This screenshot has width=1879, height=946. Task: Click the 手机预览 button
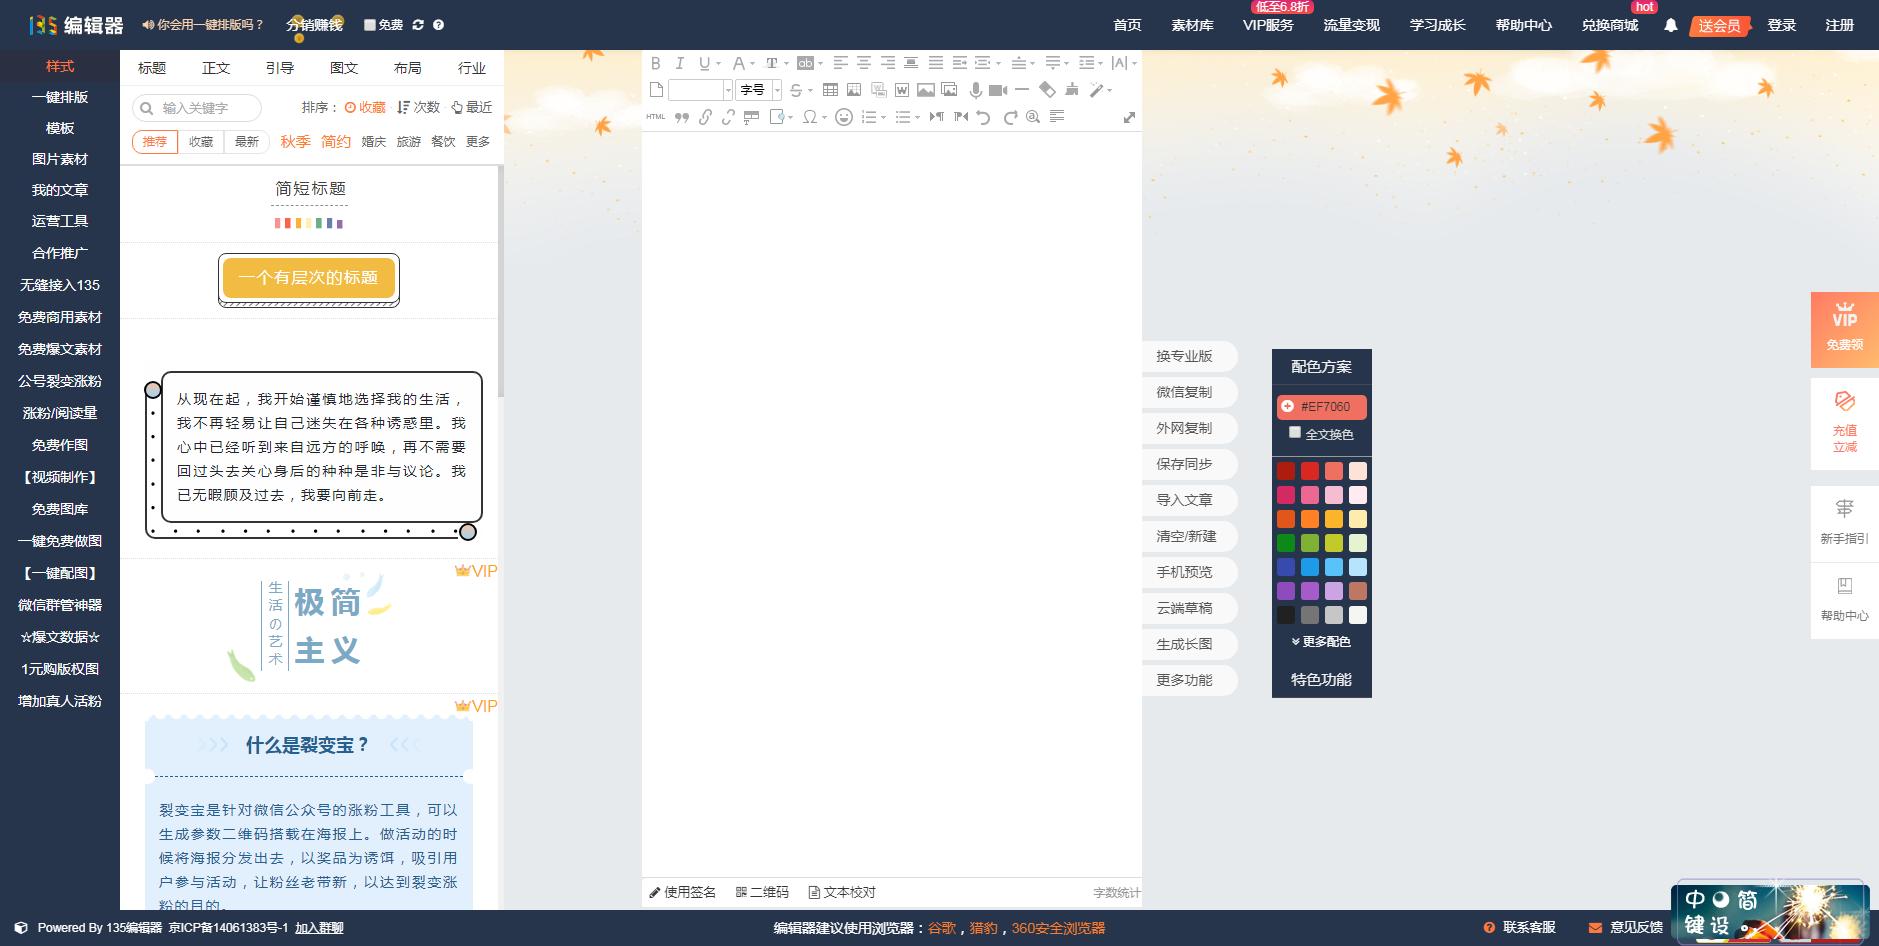click(x=1184, y=572)
